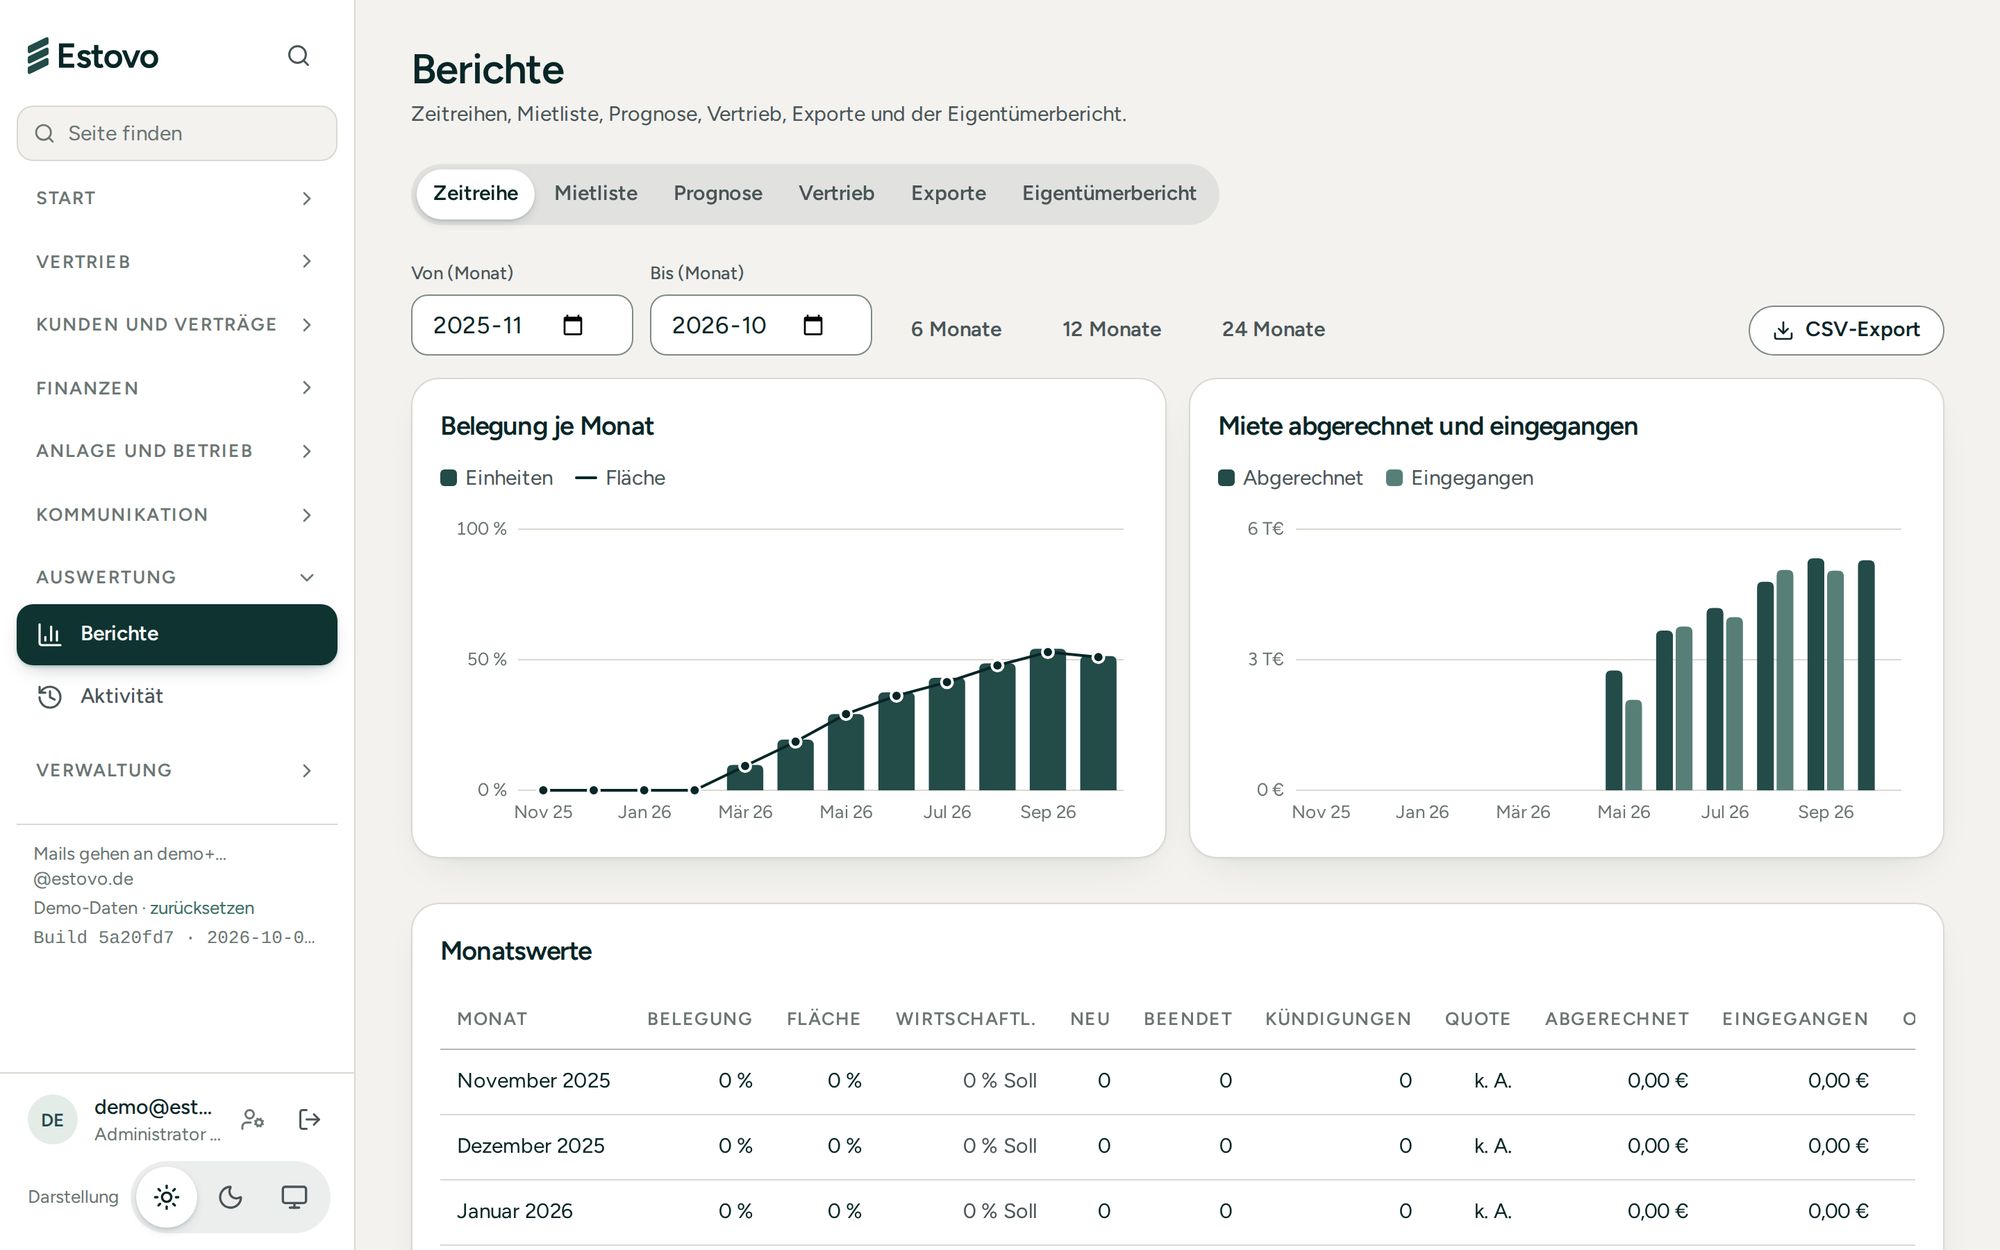Select the November 2025 table row
2000x1250 pixels.
coord(1177,1081)
